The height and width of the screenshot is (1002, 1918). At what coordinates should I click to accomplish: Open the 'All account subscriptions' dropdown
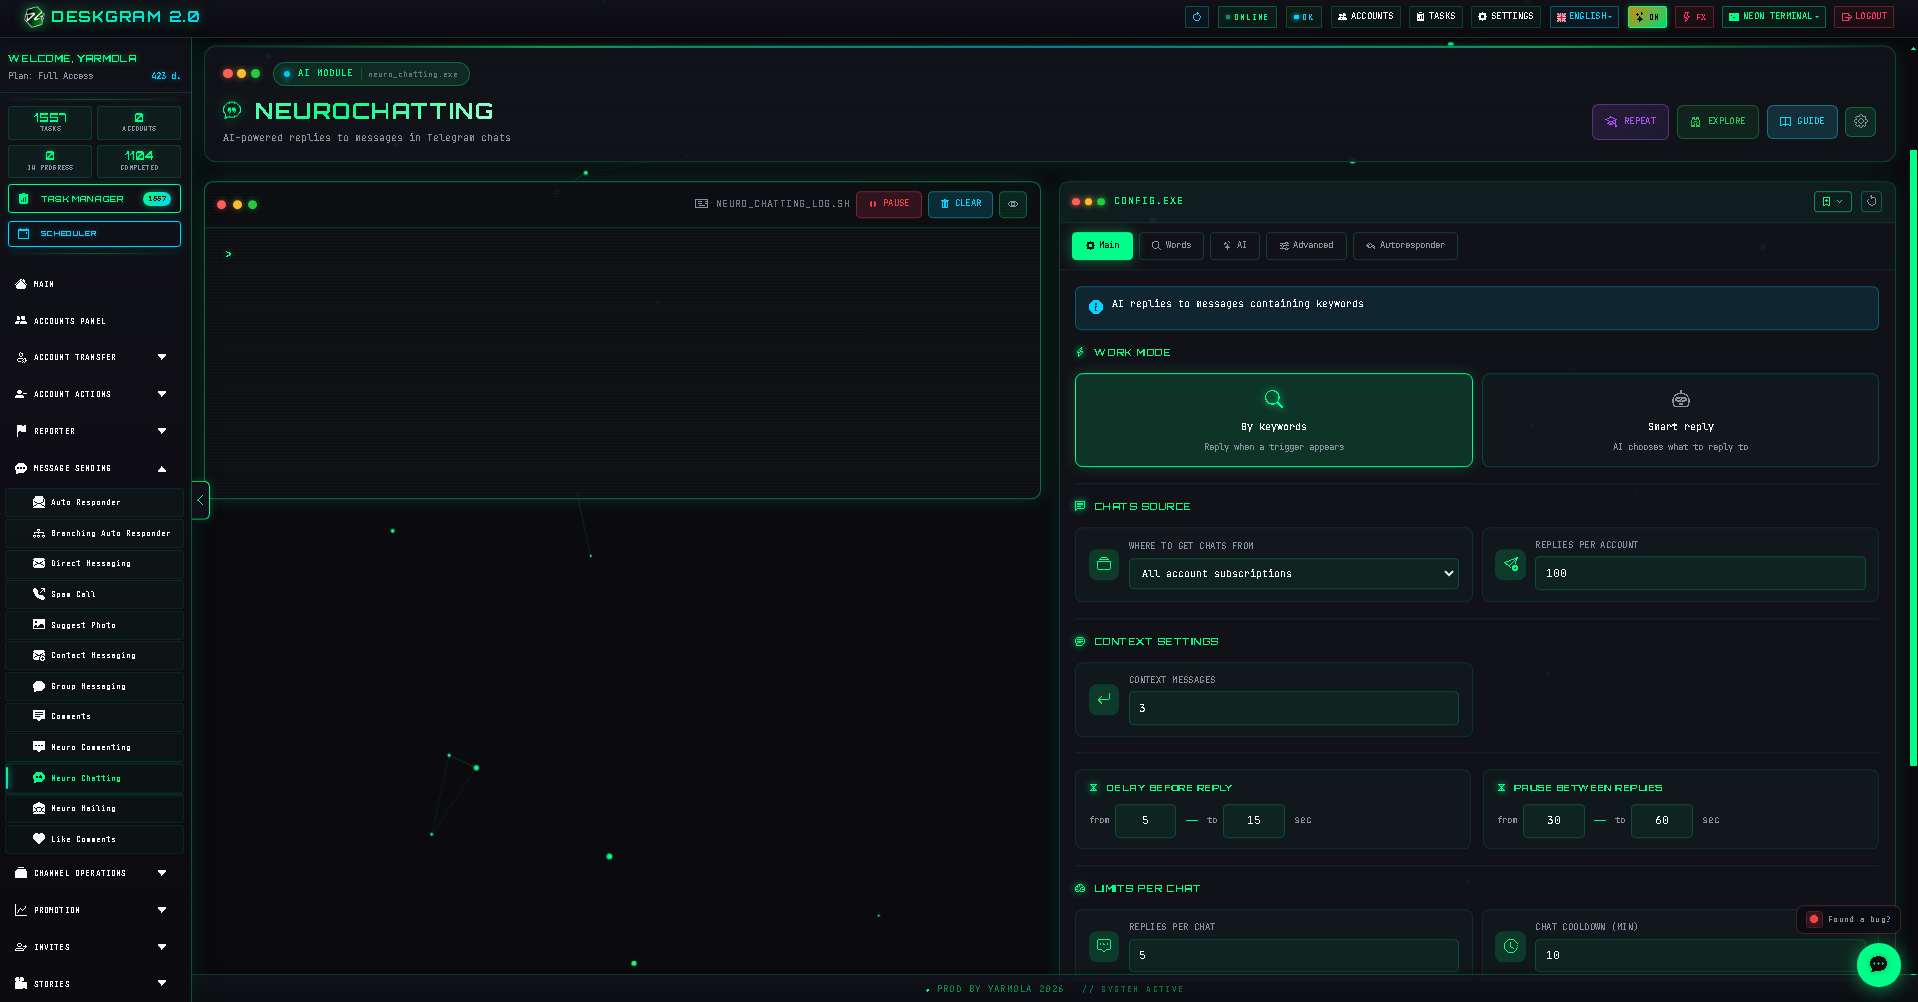pyautogui.click(x=1293, y=573)
